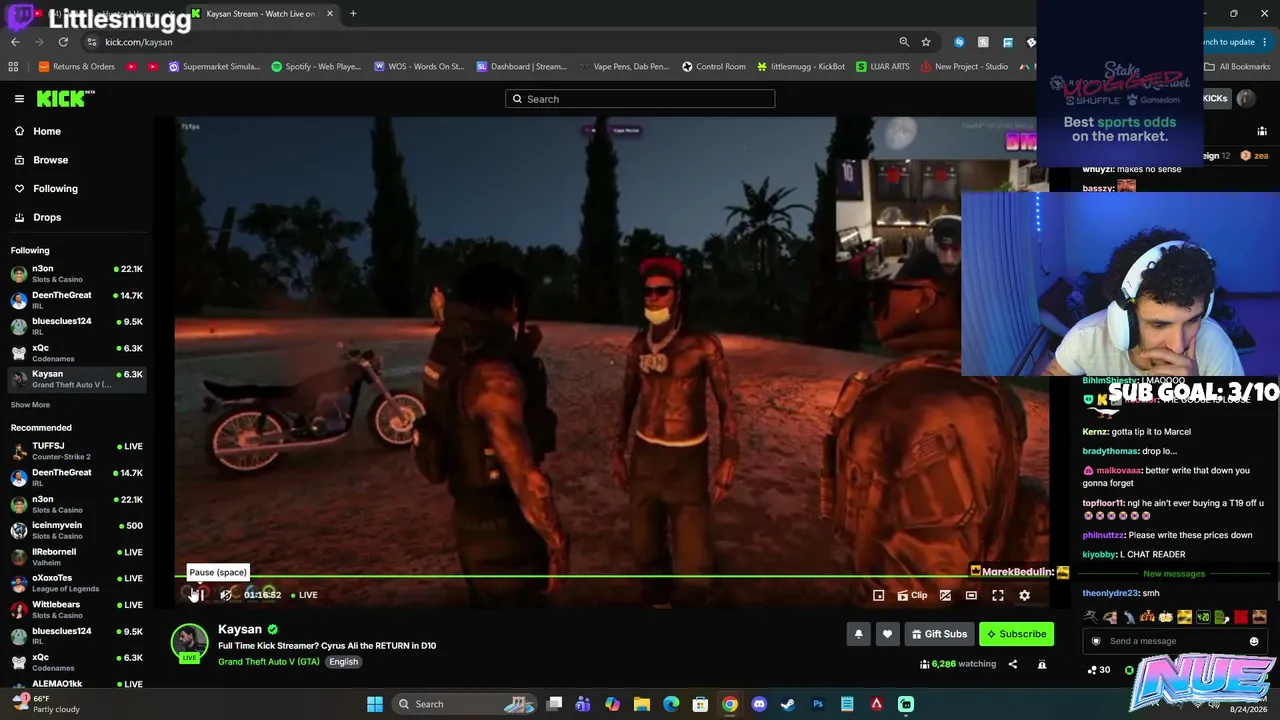Open All Bookmarks folder
This screenshot has height=720, width=1280.
[x=1237, y=67]
